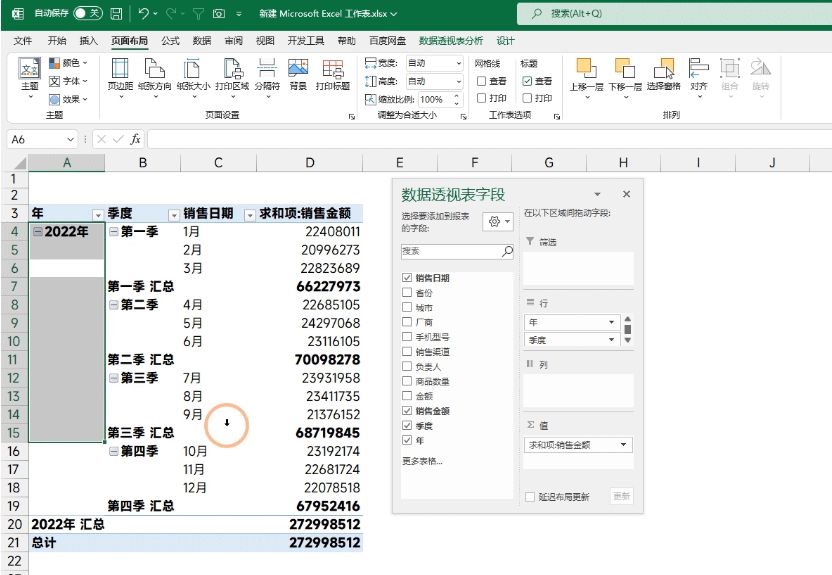Toggle Gridlines View (查看) checkbox
Image resolution: width=832 pixels, height=575 pixels.
click(481, 81)
